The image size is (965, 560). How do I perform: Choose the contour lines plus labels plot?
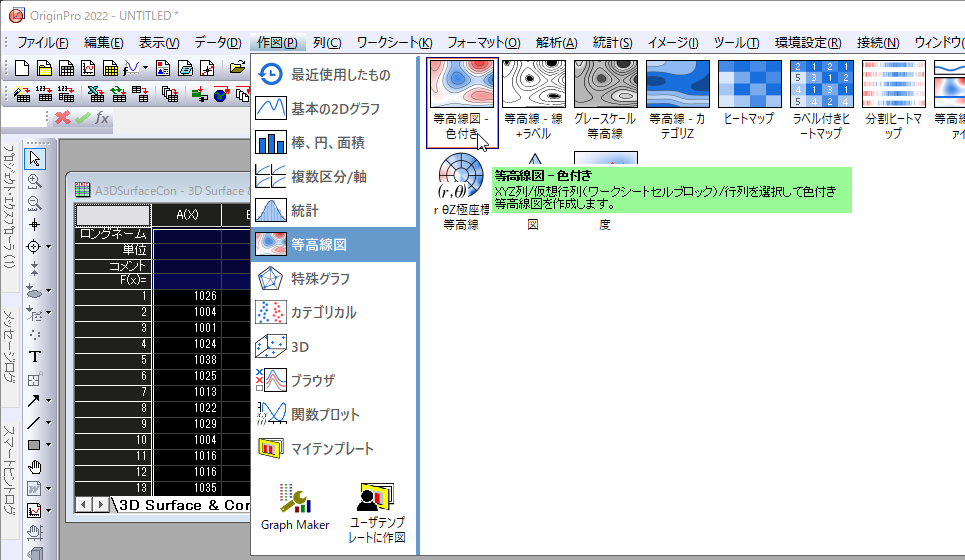[x=534, y=101]
